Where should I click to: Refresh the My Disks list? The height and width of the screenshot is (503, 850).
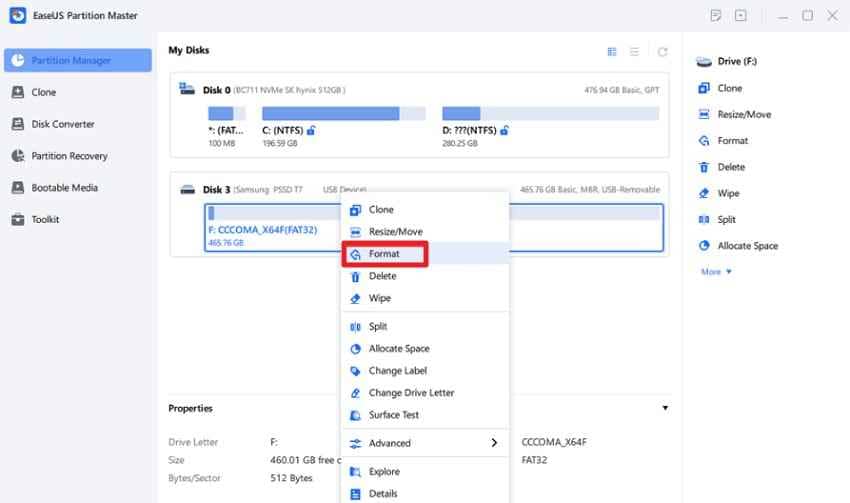tap(662, 52)
